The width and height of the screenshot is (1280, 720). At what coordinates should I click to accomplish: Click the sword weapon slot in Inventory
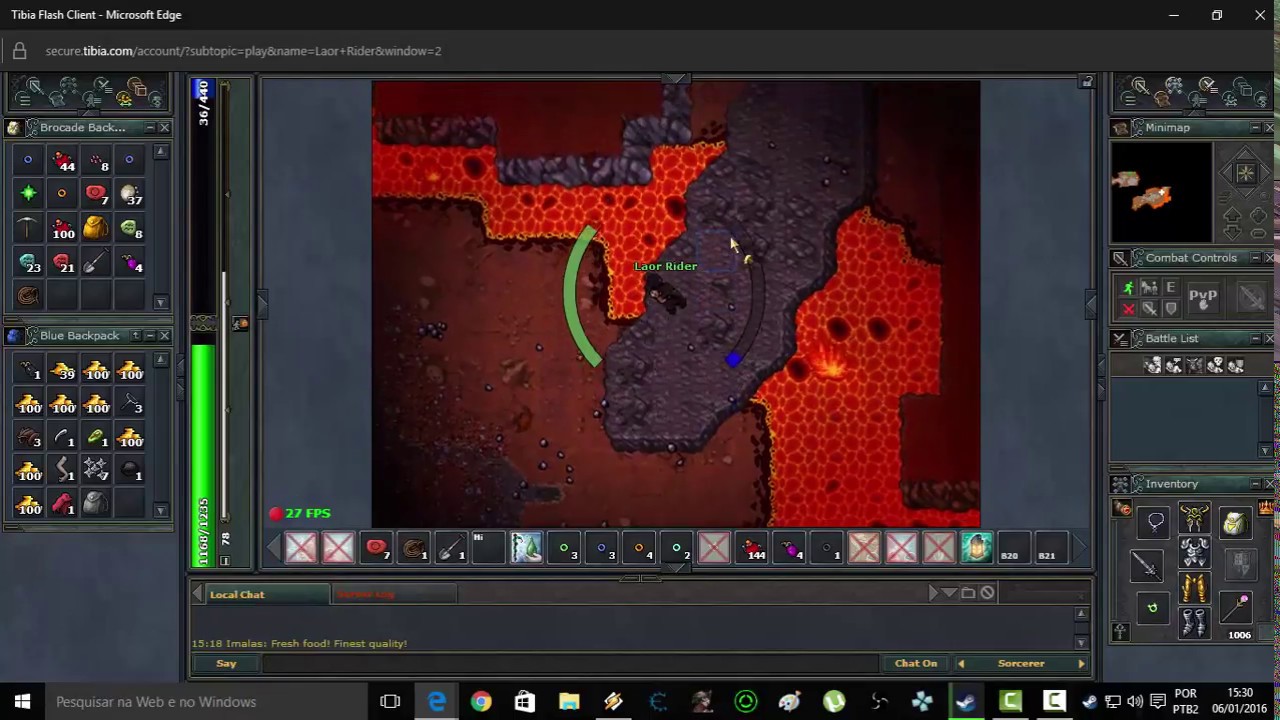click(x=1146, y=565)
